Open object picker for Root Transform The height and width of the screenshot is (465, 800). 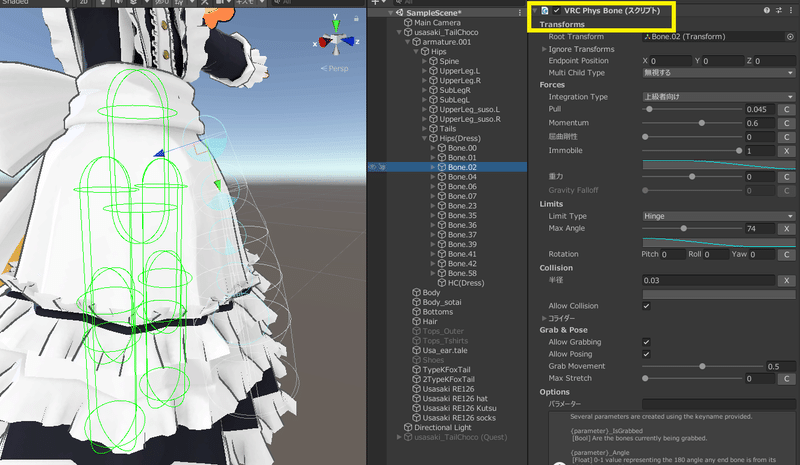coord(790,37)
